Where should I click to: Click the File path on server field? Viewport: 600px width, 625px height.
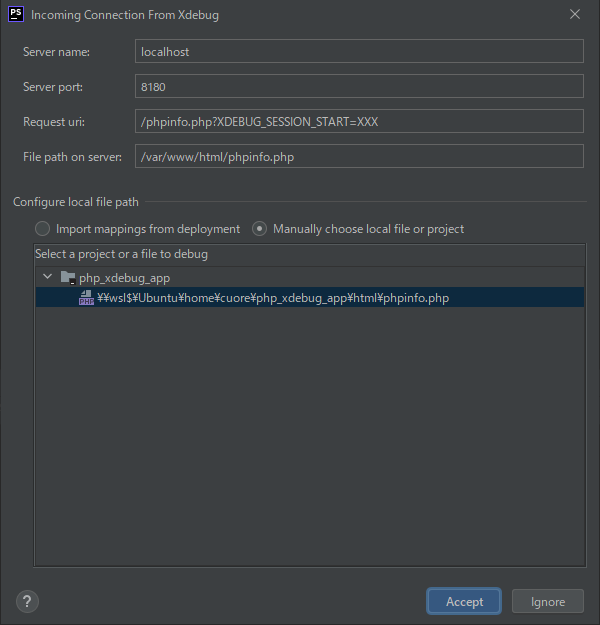pyautogui.click(x=358, y=157)
